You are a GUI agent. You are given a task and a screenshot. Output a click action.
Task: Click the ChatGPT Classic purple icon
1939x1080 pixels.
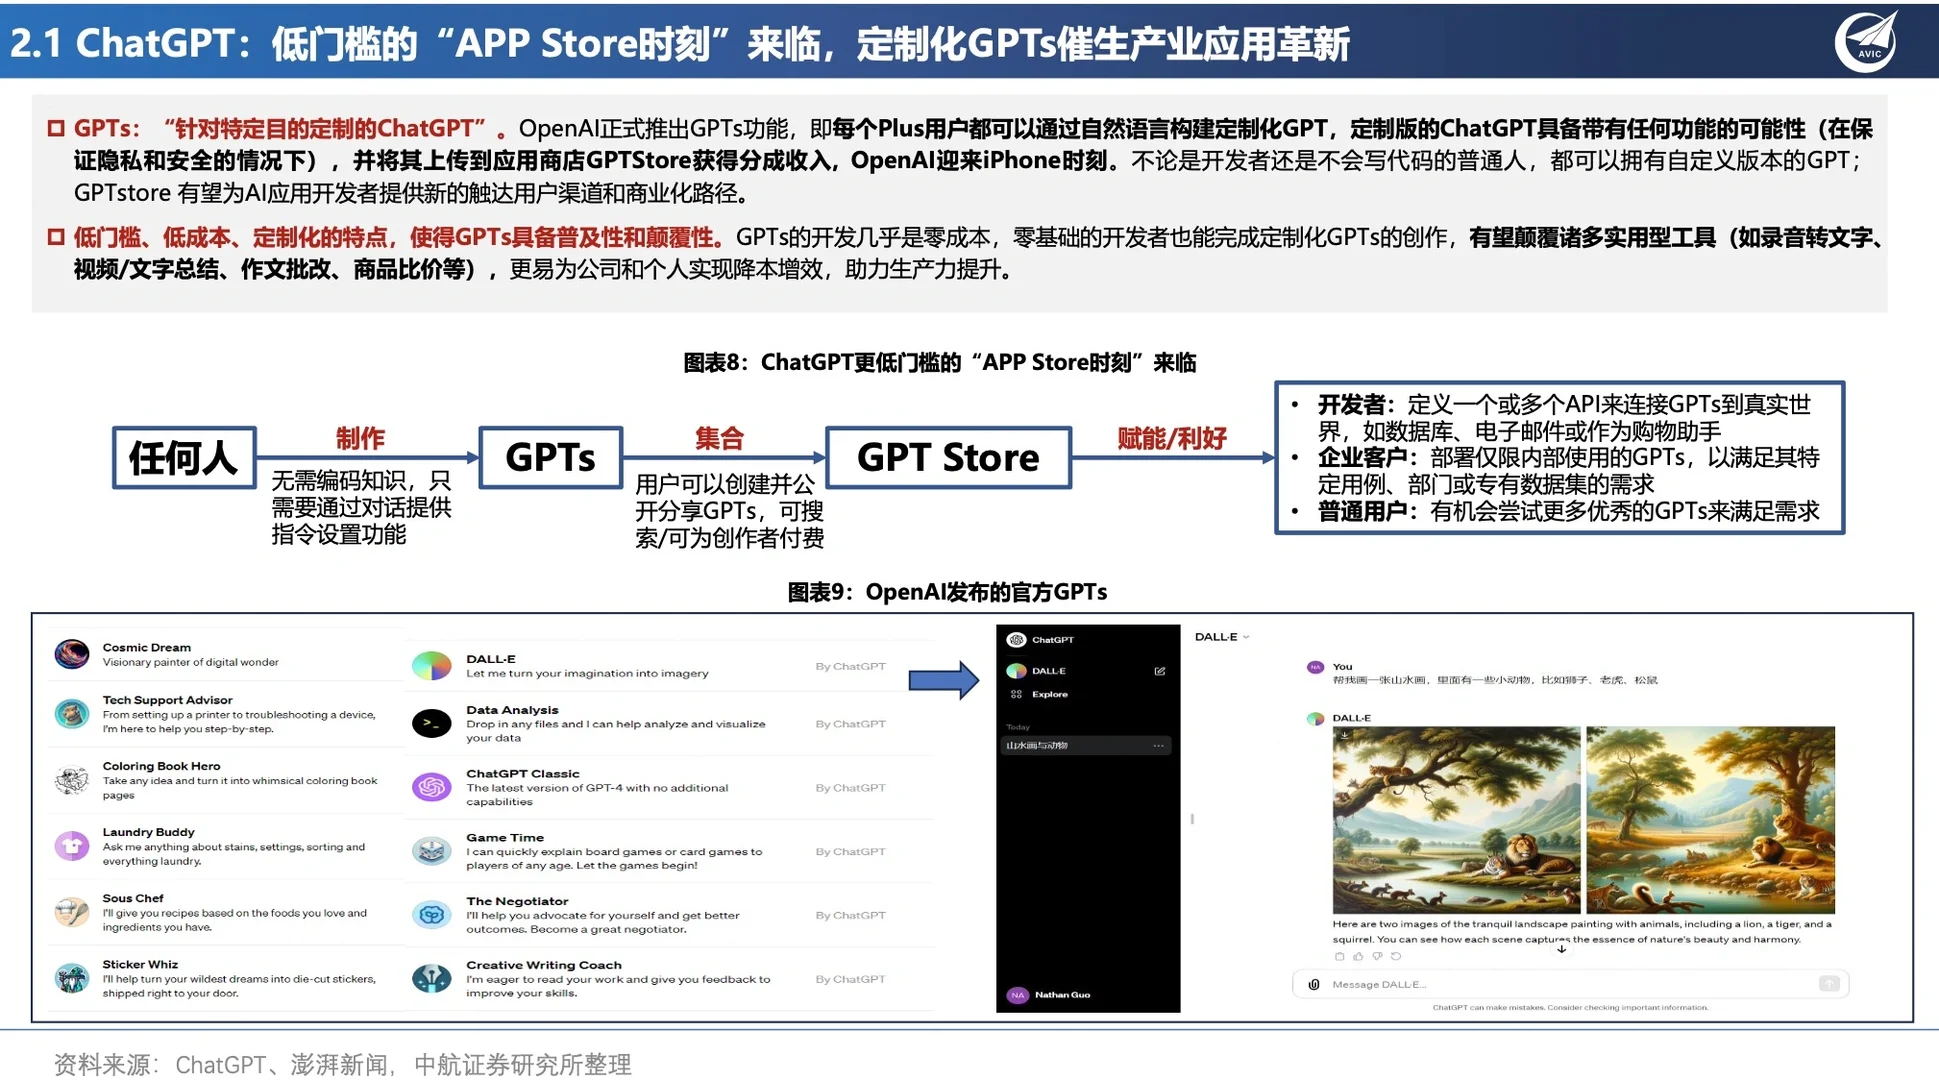(432, 787)
